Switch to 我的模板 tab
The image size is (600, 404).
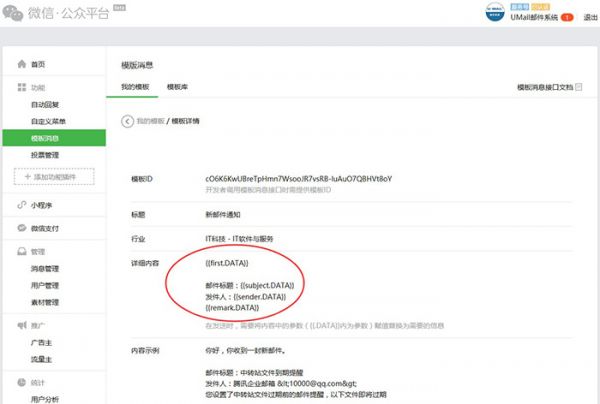[x=135, y=87]
